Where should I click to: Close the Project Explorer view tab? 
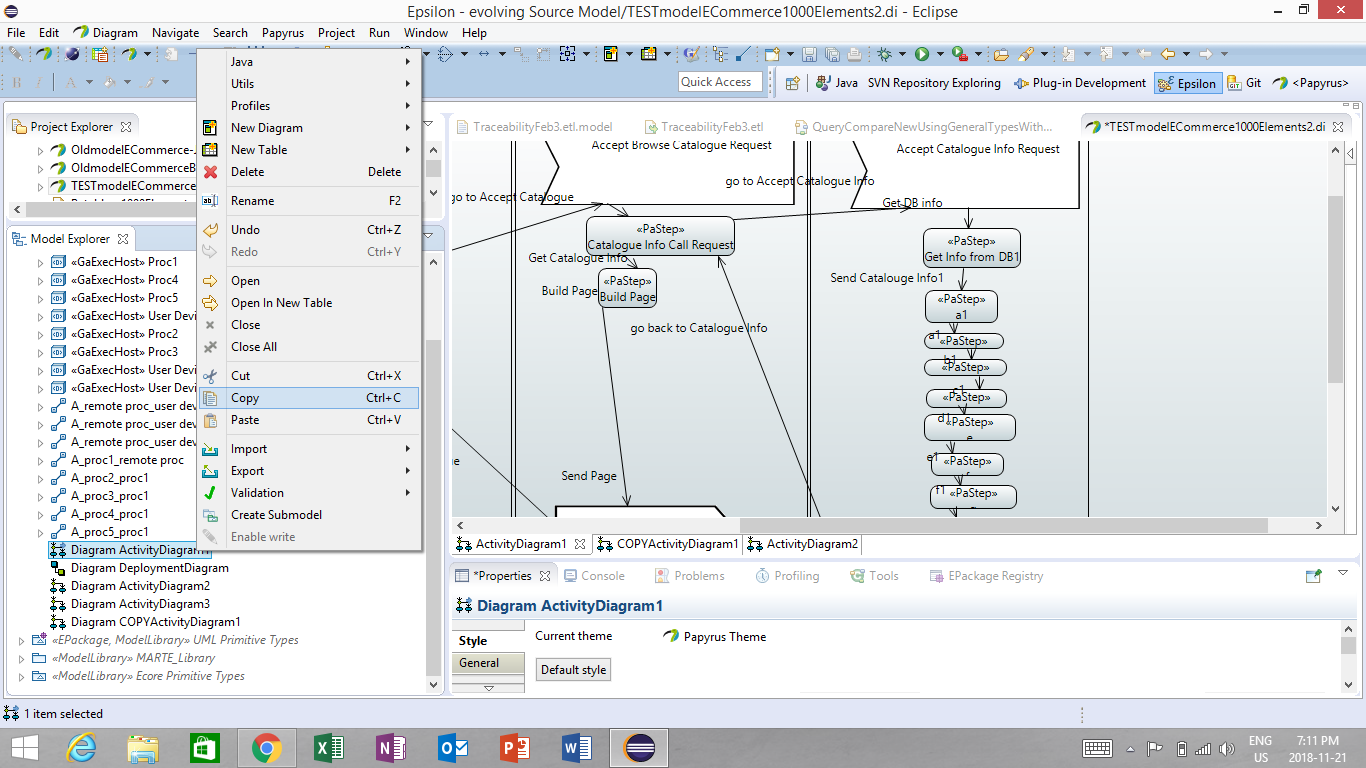tap(126, 127)
